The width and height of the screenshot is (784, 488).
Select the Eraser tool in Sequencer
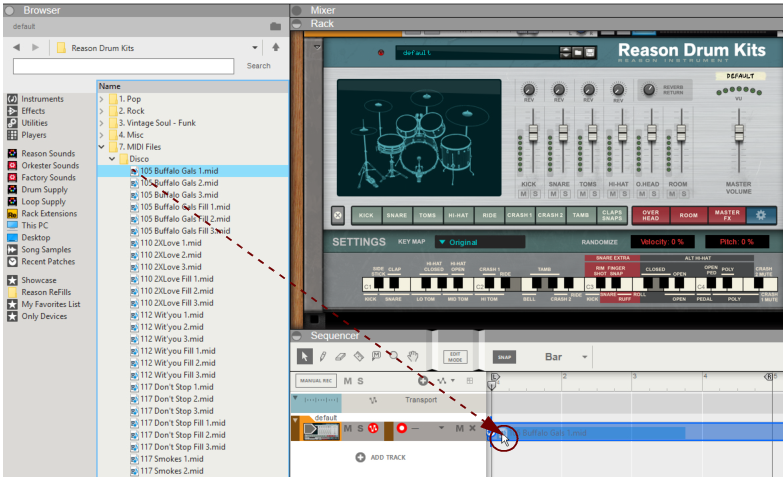tap(340, 356)
